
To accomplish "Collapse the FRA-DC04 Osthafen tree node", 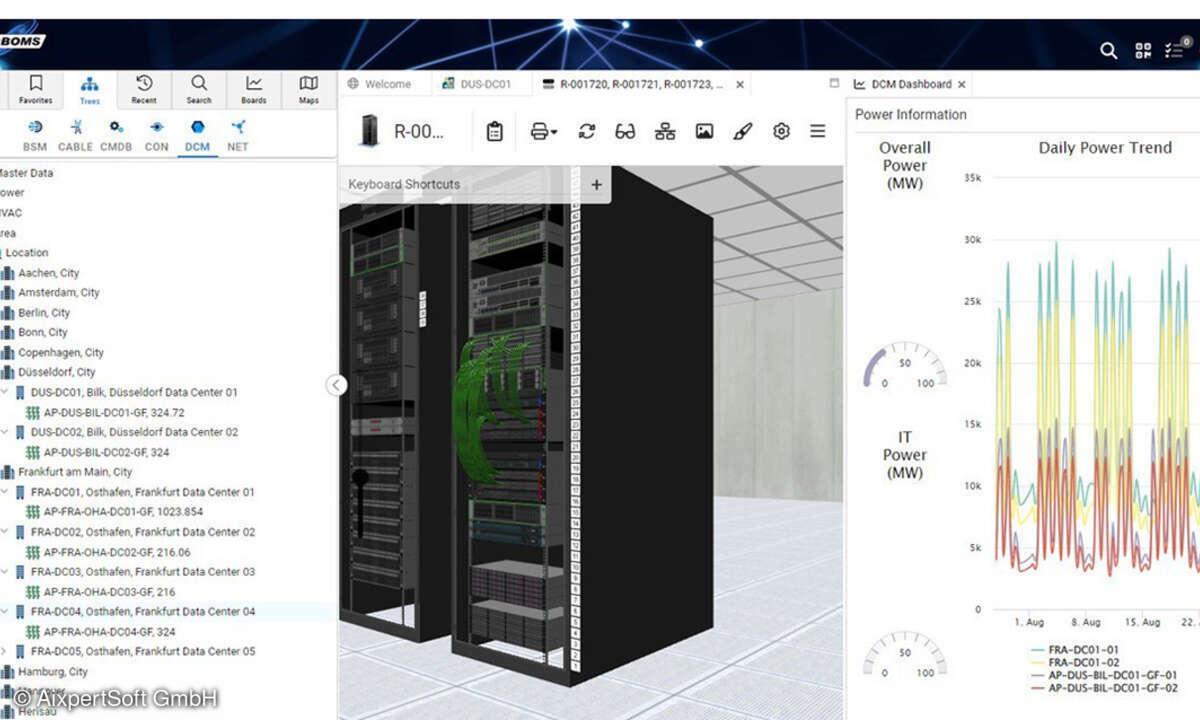I will click(x=6, y=612).
